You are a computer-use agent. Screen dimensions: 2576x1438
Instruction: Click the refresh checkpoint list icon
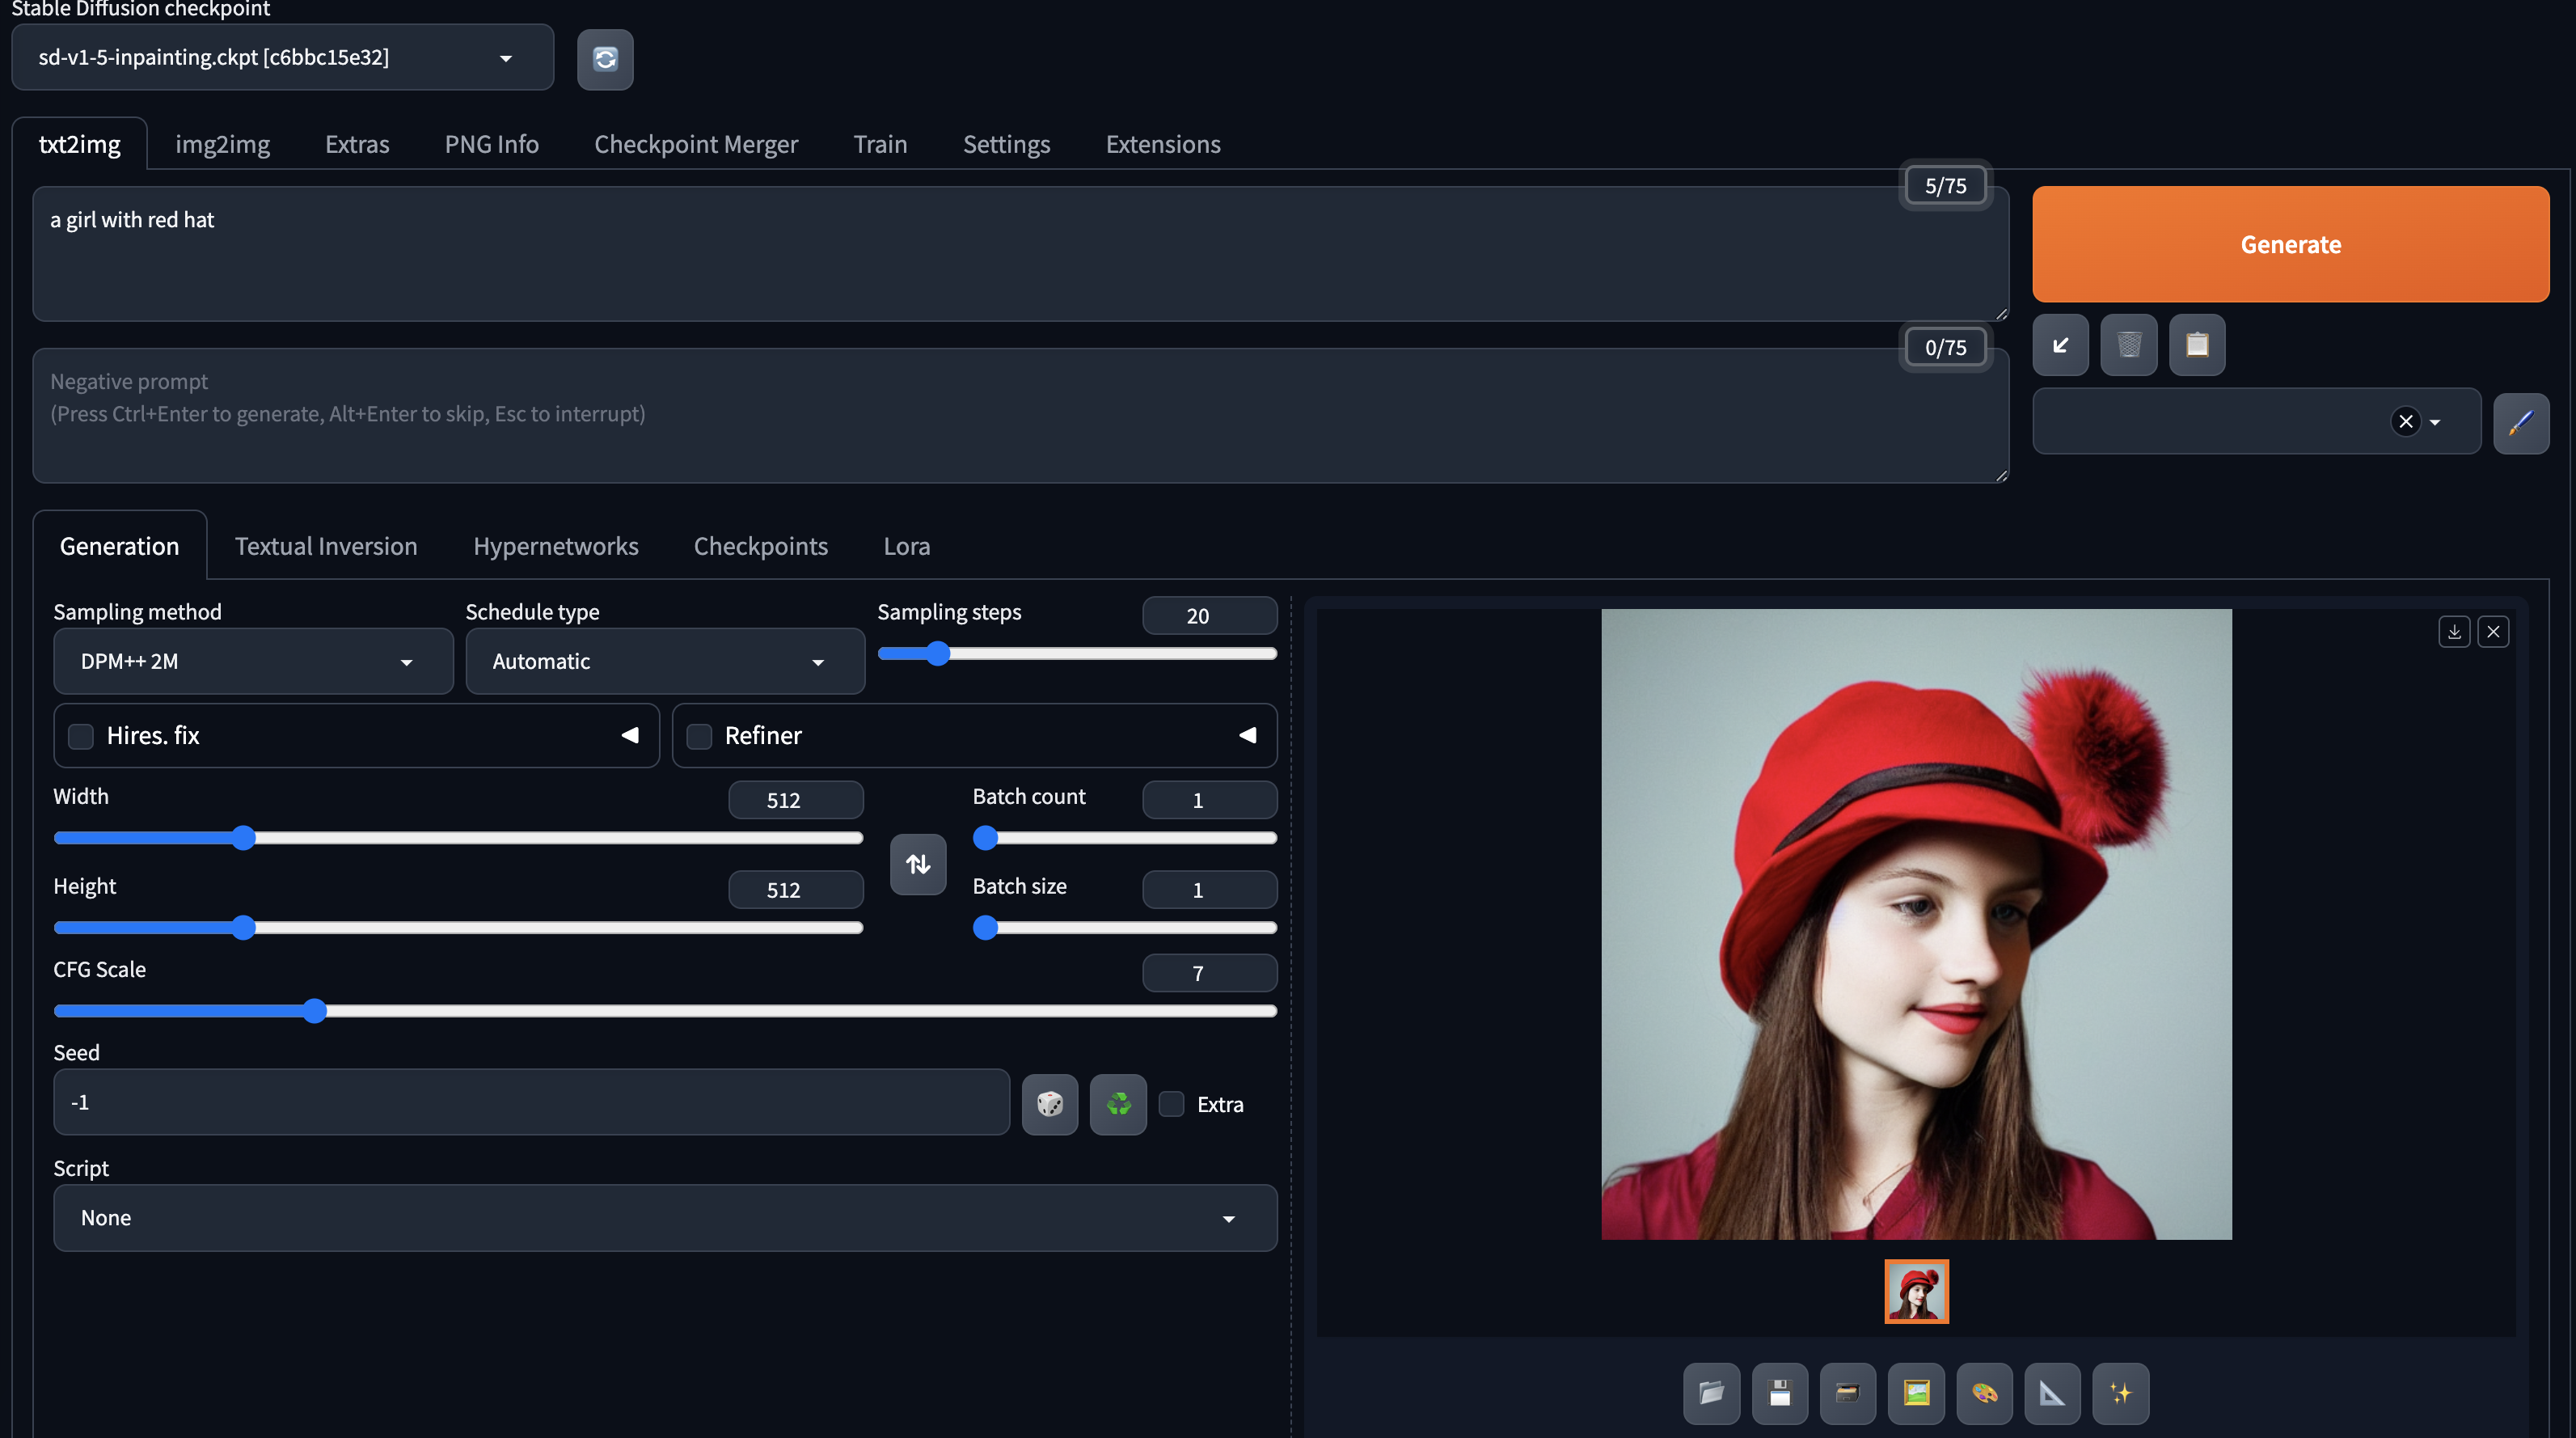coord(605,59)
